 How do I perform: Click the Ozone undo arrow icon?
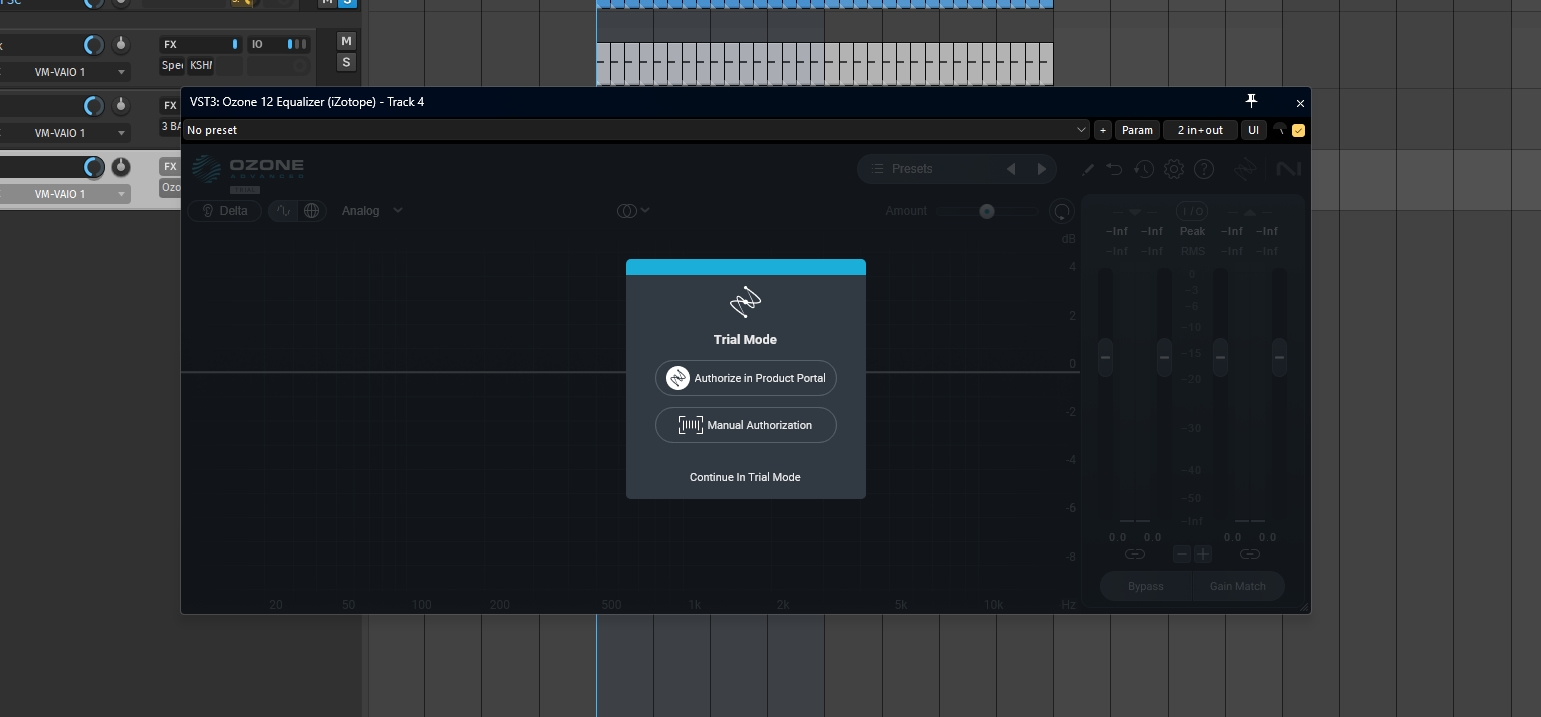(x=1114, y=170)
